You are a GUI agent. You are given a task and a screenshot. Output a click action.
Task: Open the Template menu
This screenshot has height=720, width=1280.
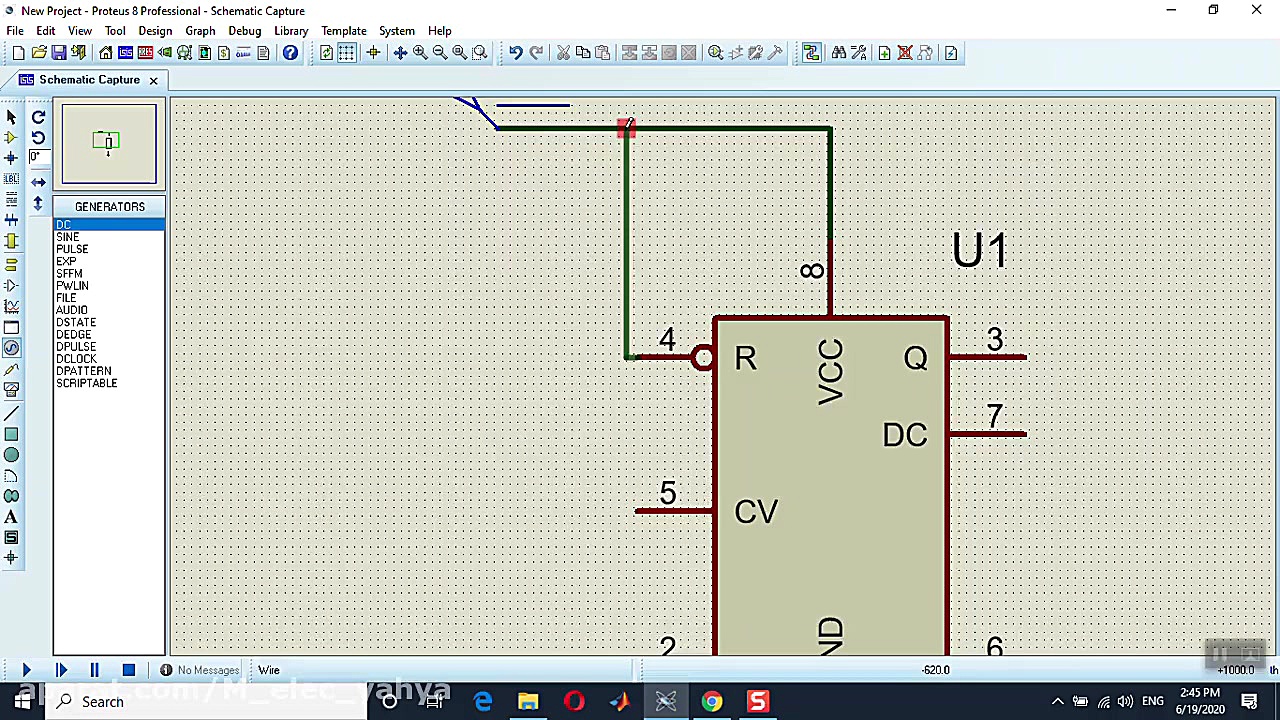point(343,31)
